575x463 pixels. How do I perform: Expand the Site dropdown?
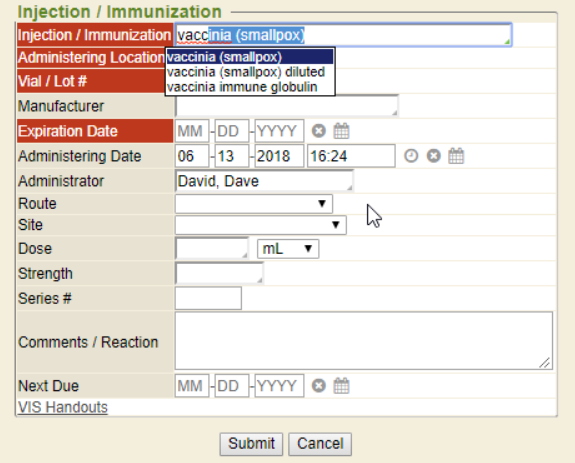pyautogui.click(x=261, y=225)
